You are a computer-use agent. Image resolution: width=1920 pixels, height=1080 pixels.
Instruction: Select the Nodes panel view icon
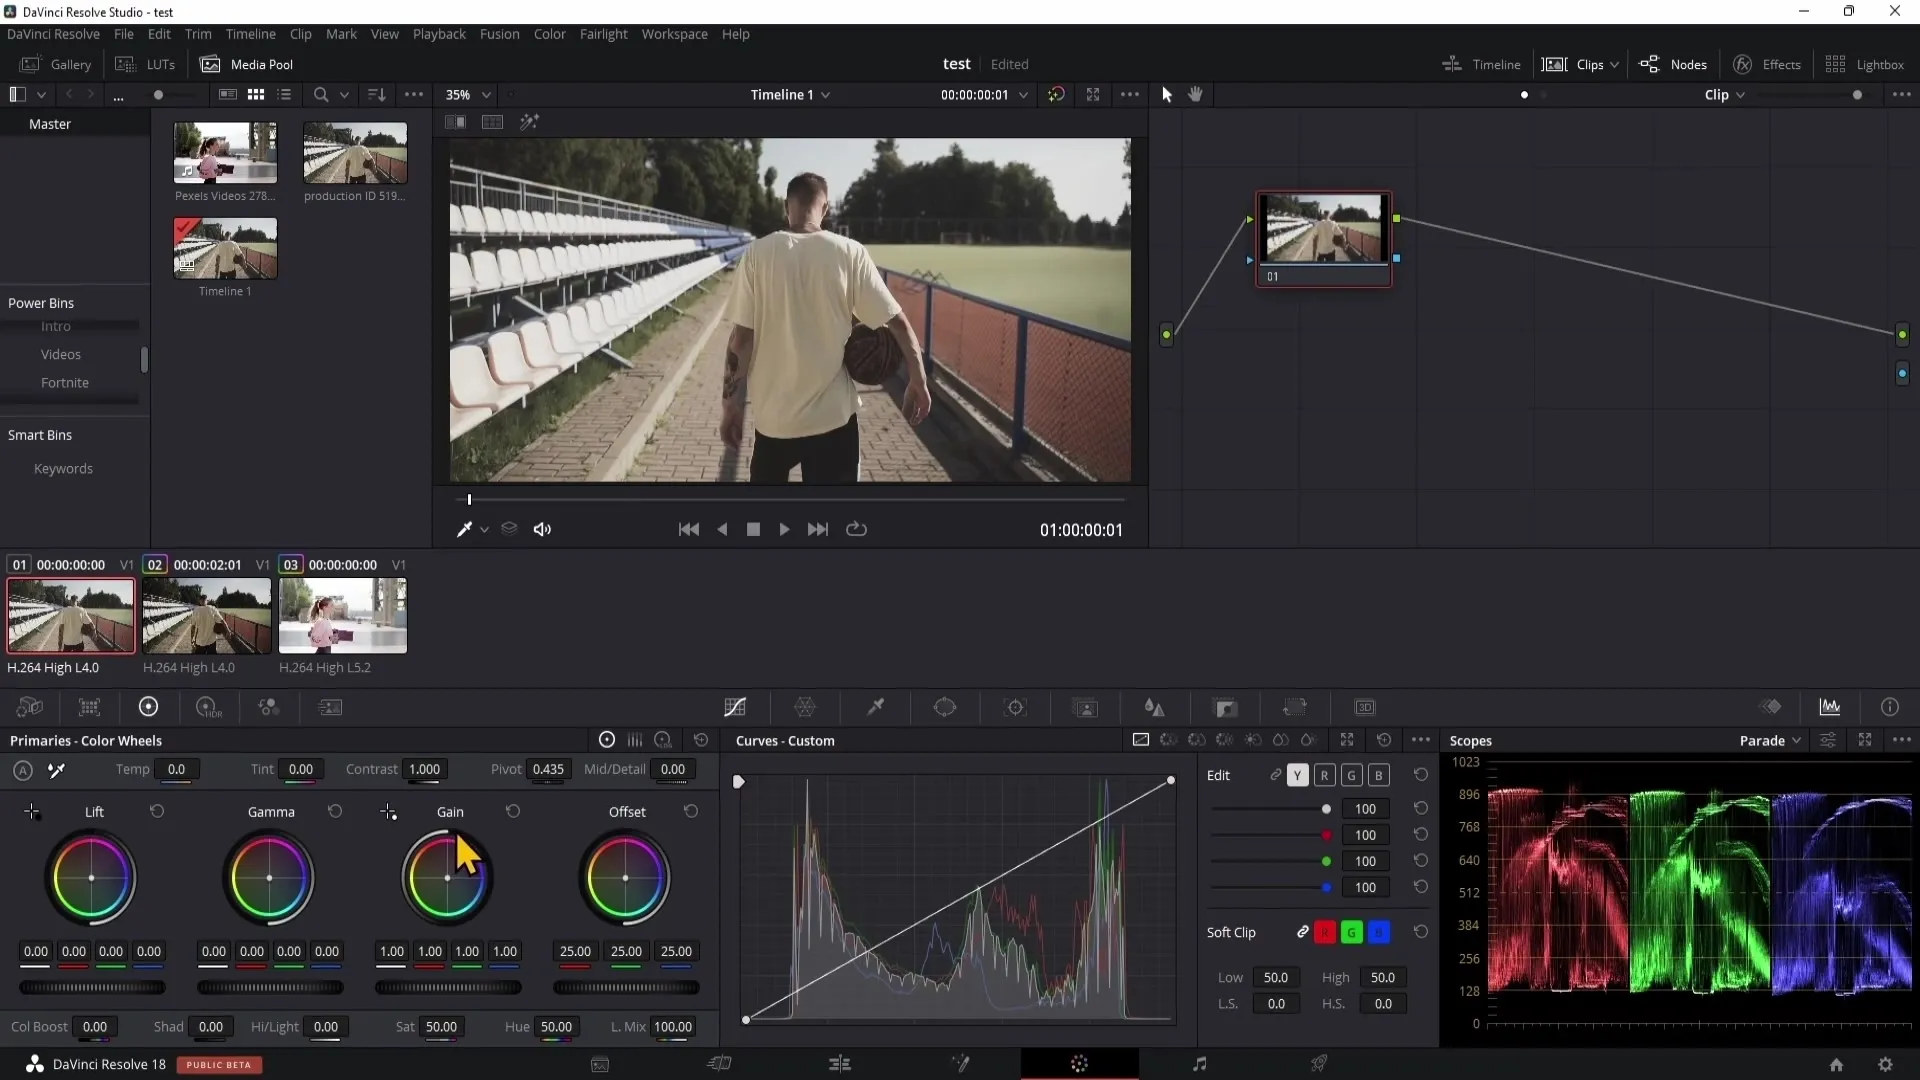[x=1652, y=63]
